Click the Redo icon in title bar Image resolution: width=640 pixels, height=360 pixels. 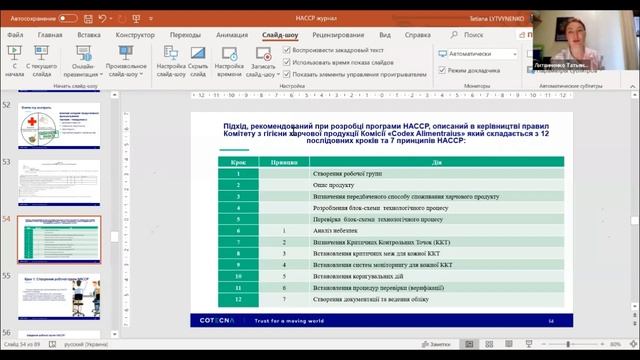(122, 18)
